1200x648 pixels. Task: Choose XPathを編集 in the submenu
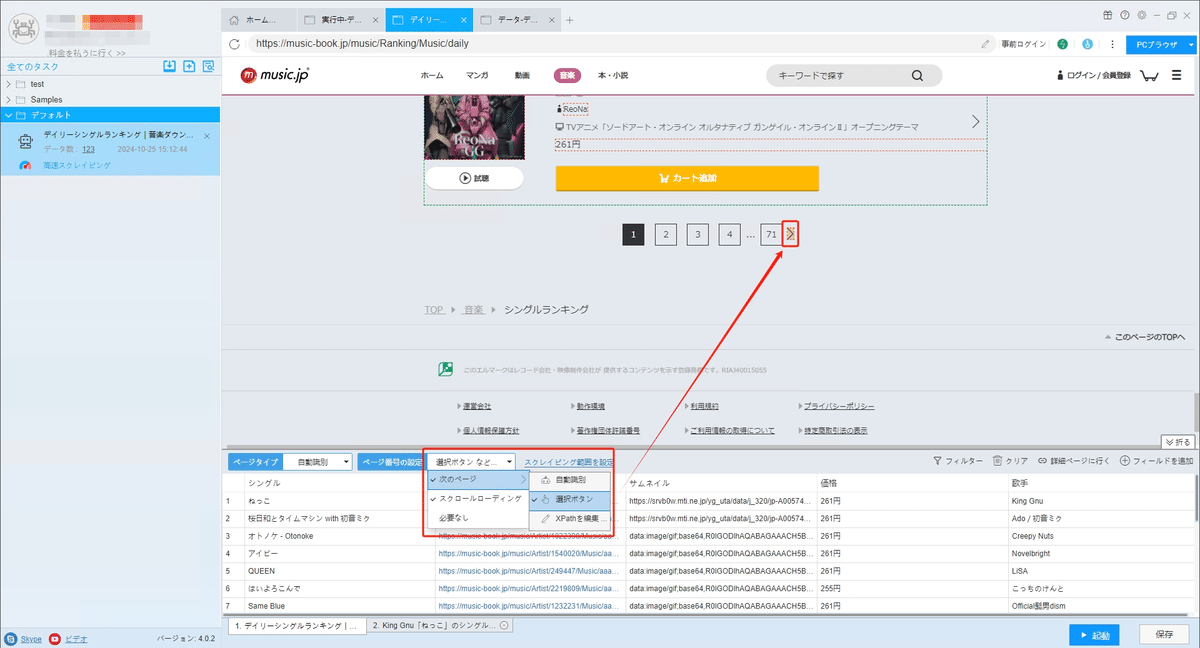click(569, 518)
